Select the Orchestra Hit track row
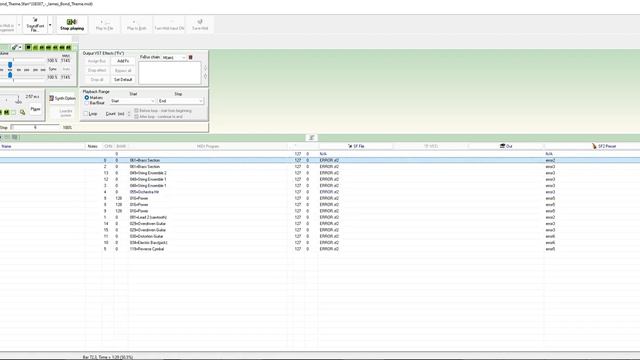The width and height of the screenshot is (640, 360). pos(320,192)
